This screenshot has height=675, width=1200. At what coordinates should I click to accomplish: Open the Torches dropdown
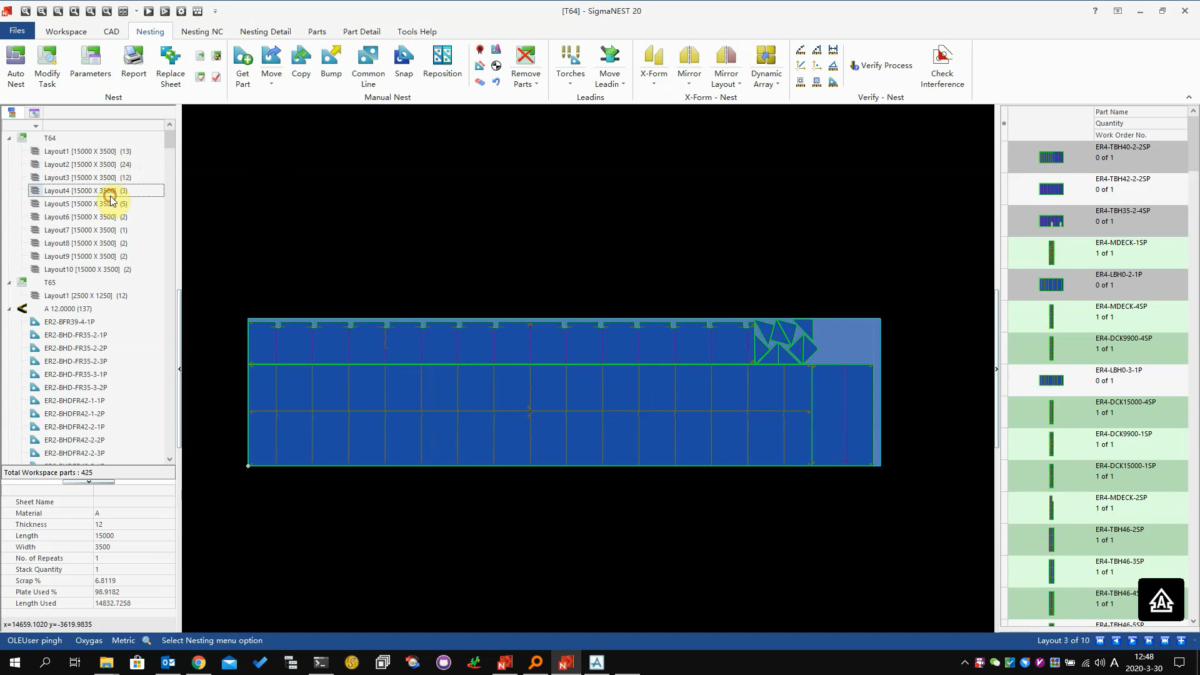click(x=570, y=64)
